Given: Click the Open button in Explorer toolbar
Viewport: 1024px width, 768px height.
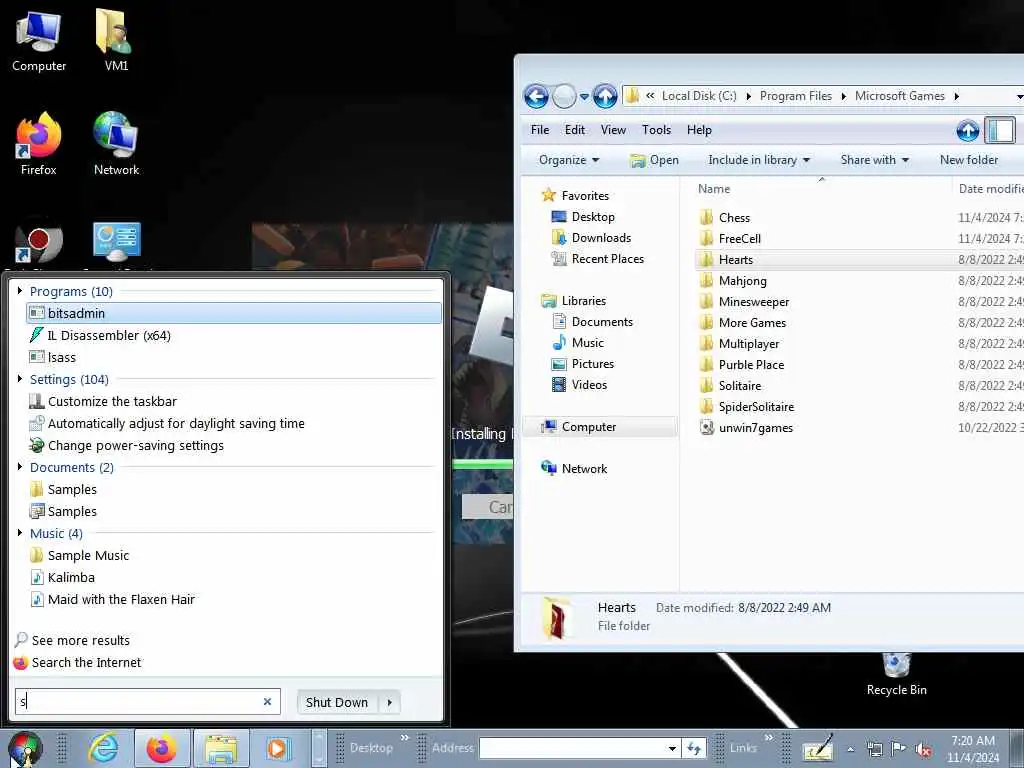Looking at the screenshot, I should pyautogui.click(x=655, y=160).
